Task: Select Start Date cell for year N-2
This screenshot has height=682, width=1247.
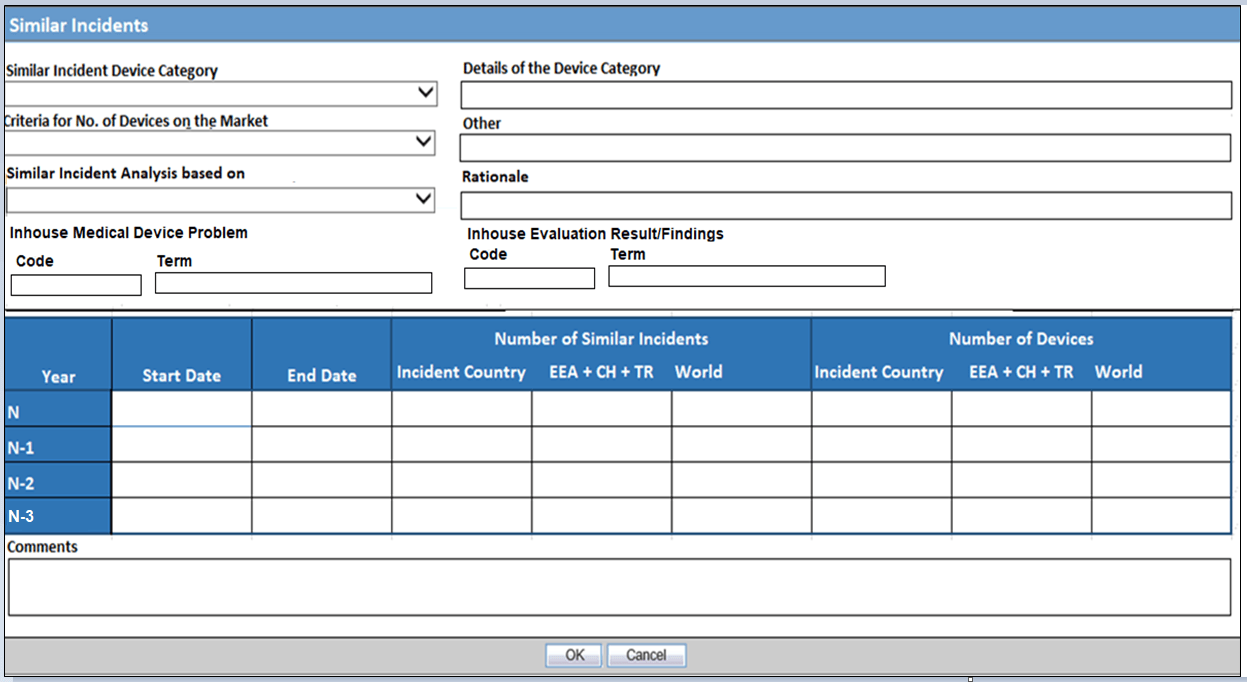Action: click(181, 480)
